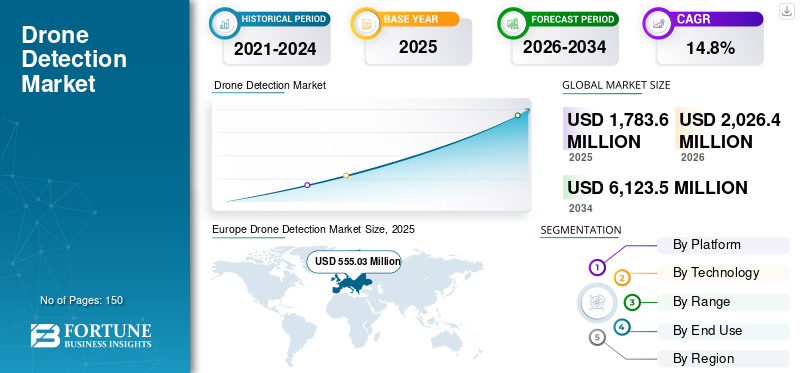Click the USD 6,123.5 Million 2034 figure

657,188
